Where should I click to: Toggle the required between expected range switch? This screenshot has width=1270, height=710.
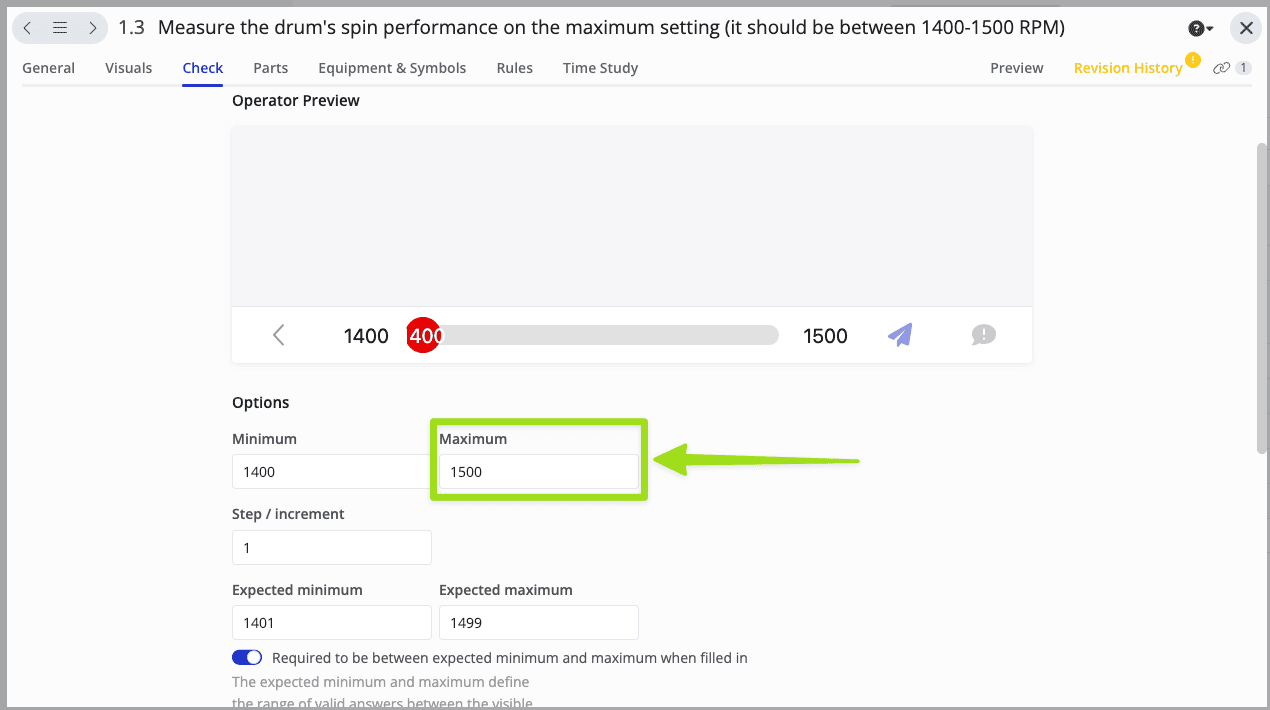click(247, 658)
